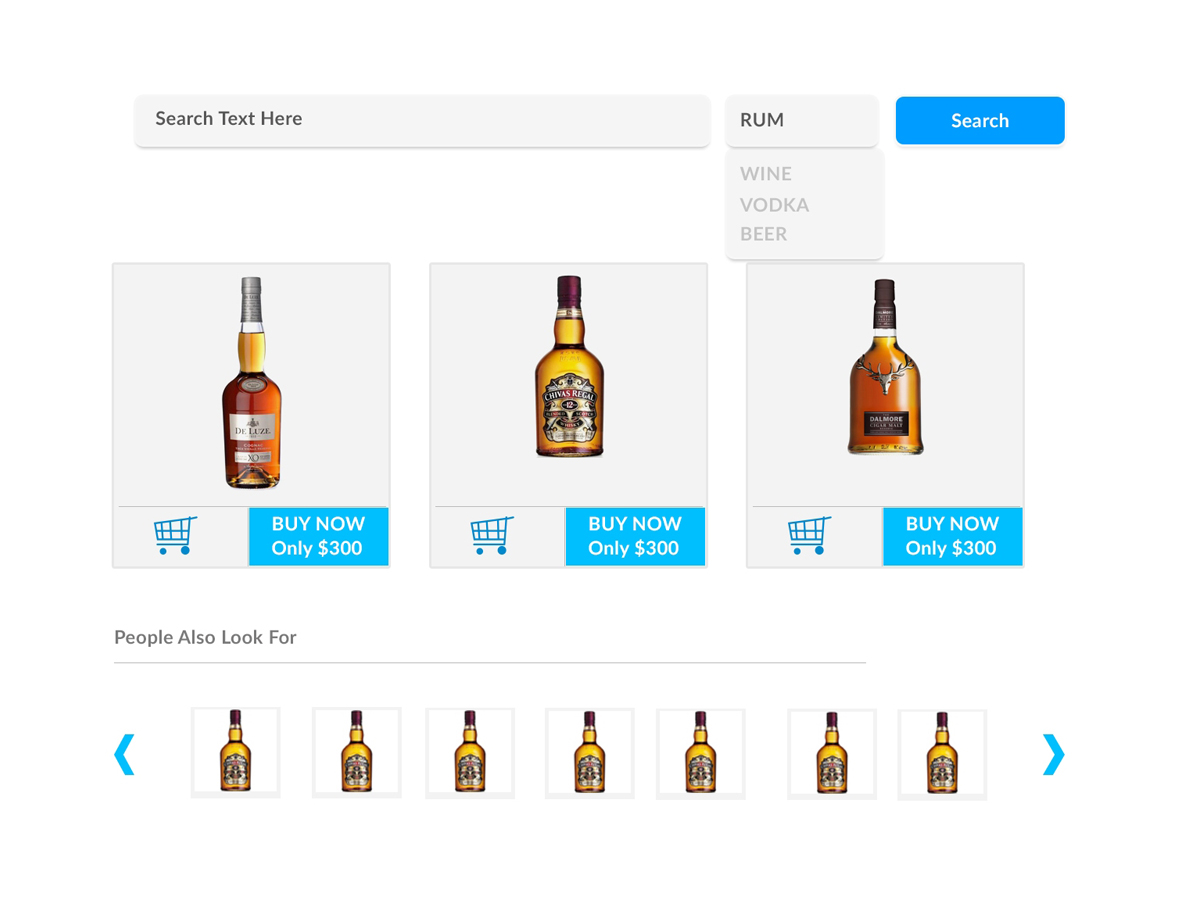Screen dimensions: 1200x900
Task: Show next items with right arrow
Action: point(1054,754)
